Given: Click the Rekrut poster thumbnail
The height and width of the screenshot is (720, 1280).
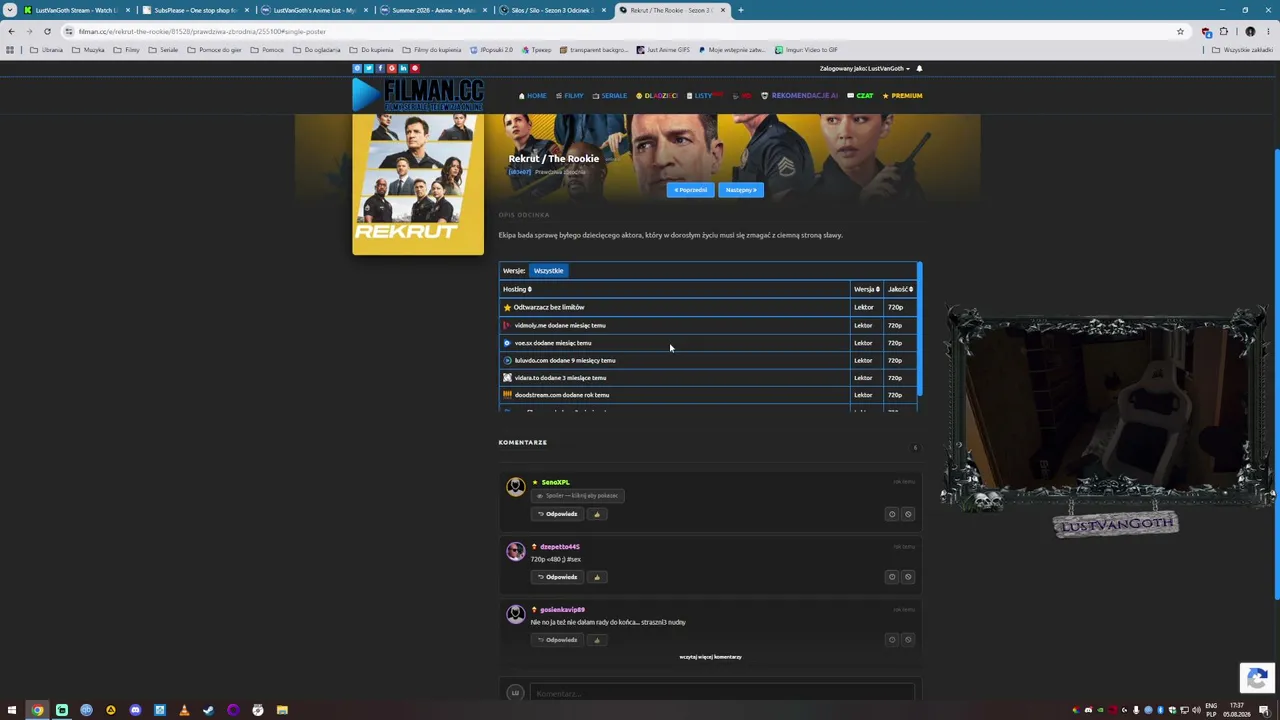Looking at the screenshot, I should point(418,184).
